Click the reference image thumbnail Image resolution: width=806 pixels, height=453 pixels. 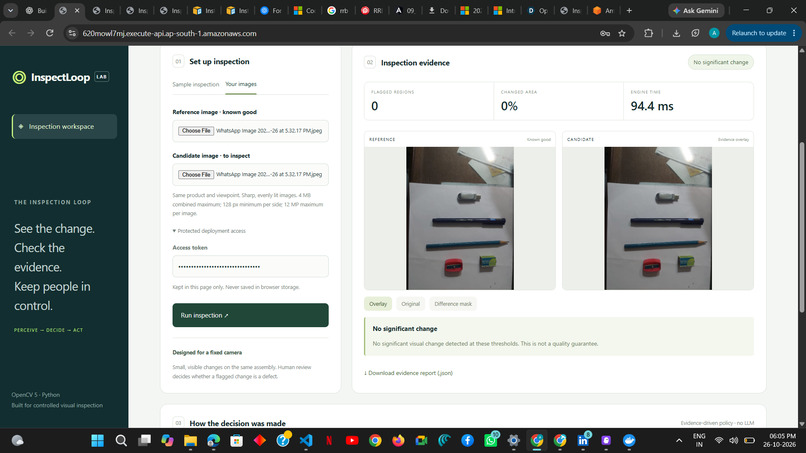click(x=460, y=218)
